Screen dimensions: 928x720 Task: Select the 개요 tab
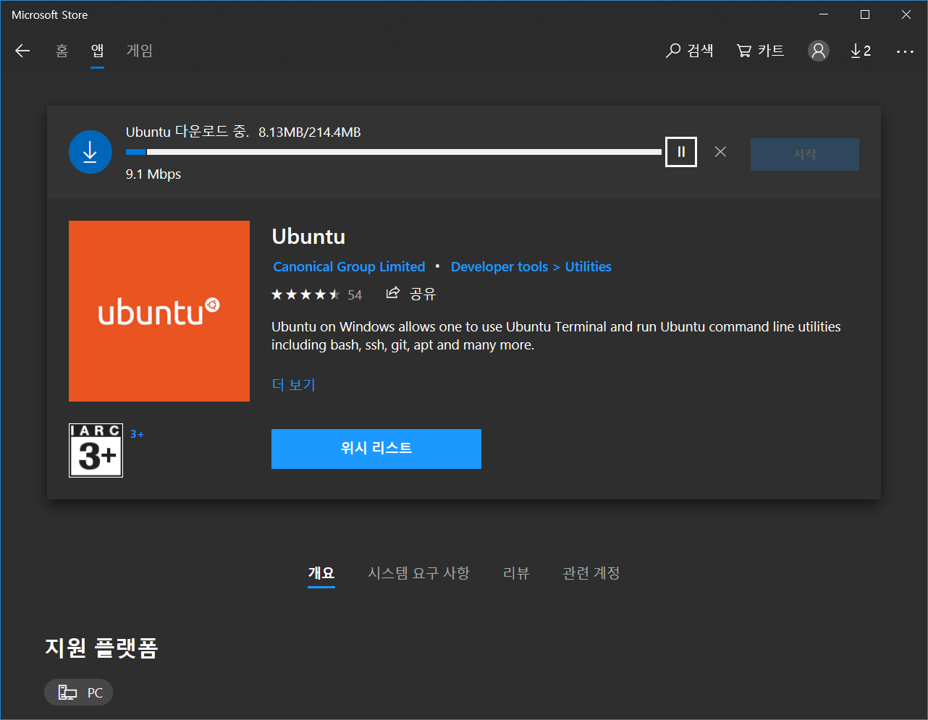[321, 573]
